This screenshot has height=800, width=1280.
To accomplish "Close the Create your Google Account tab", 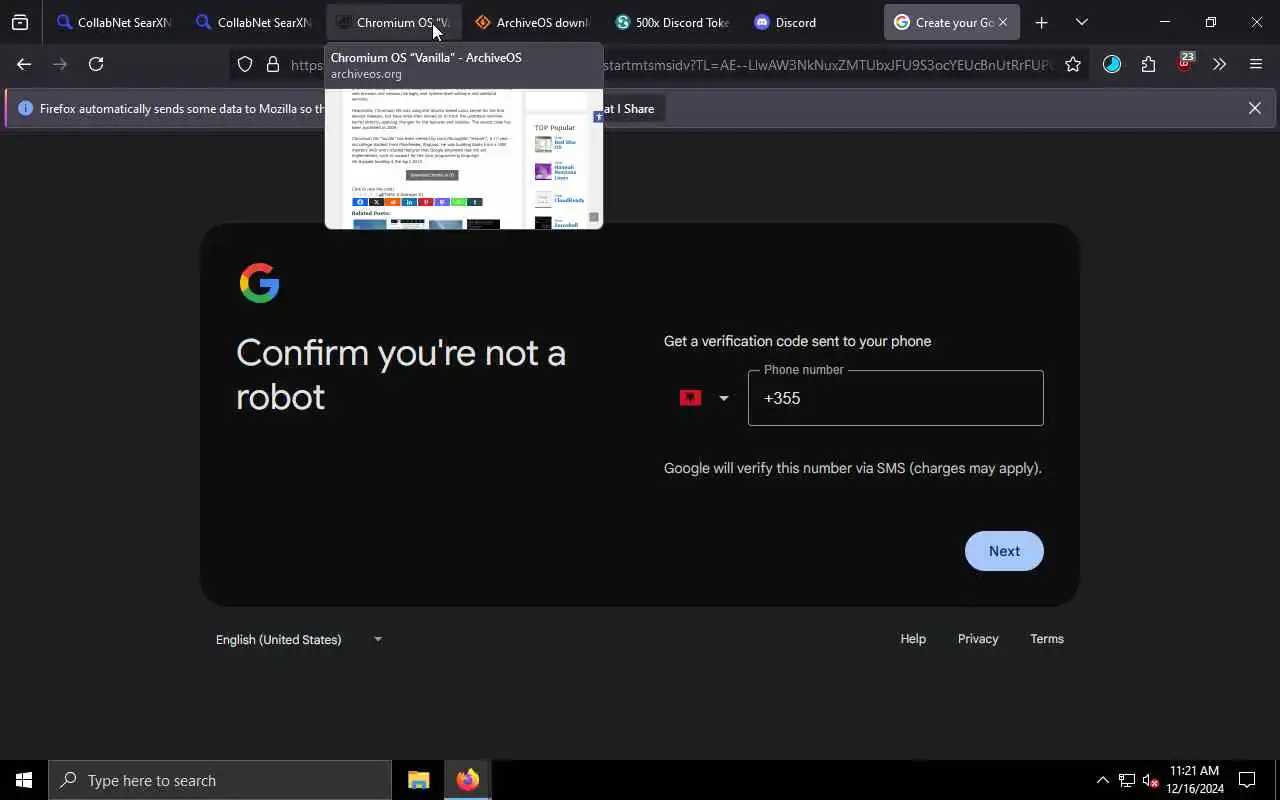I will click(1003, 22).
